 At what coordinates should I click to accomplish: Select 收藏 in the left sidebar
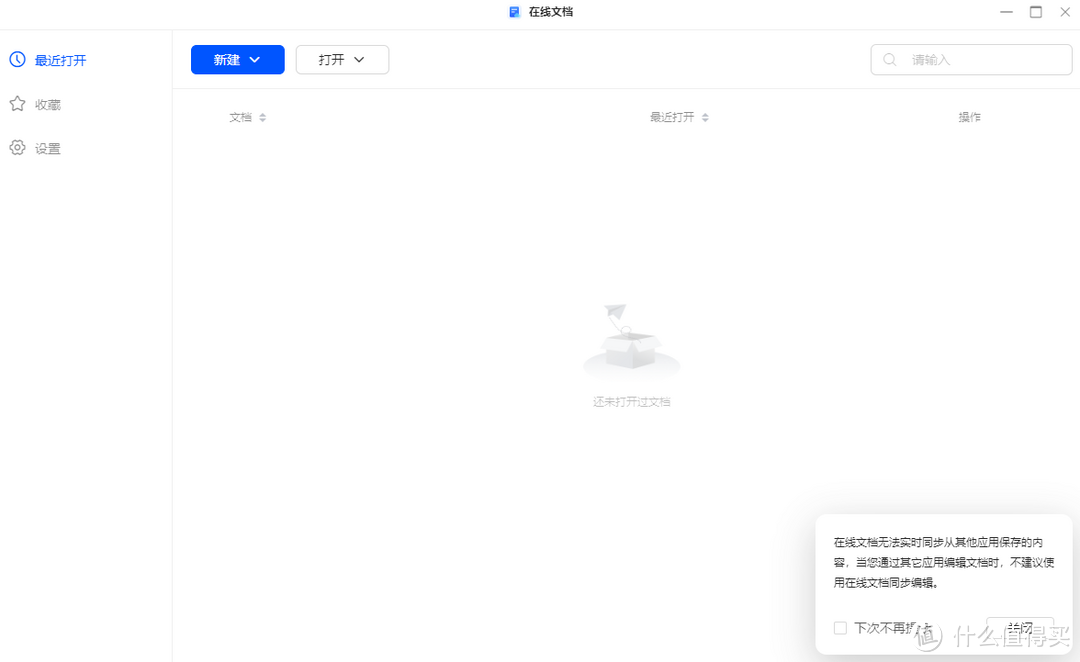47,103
